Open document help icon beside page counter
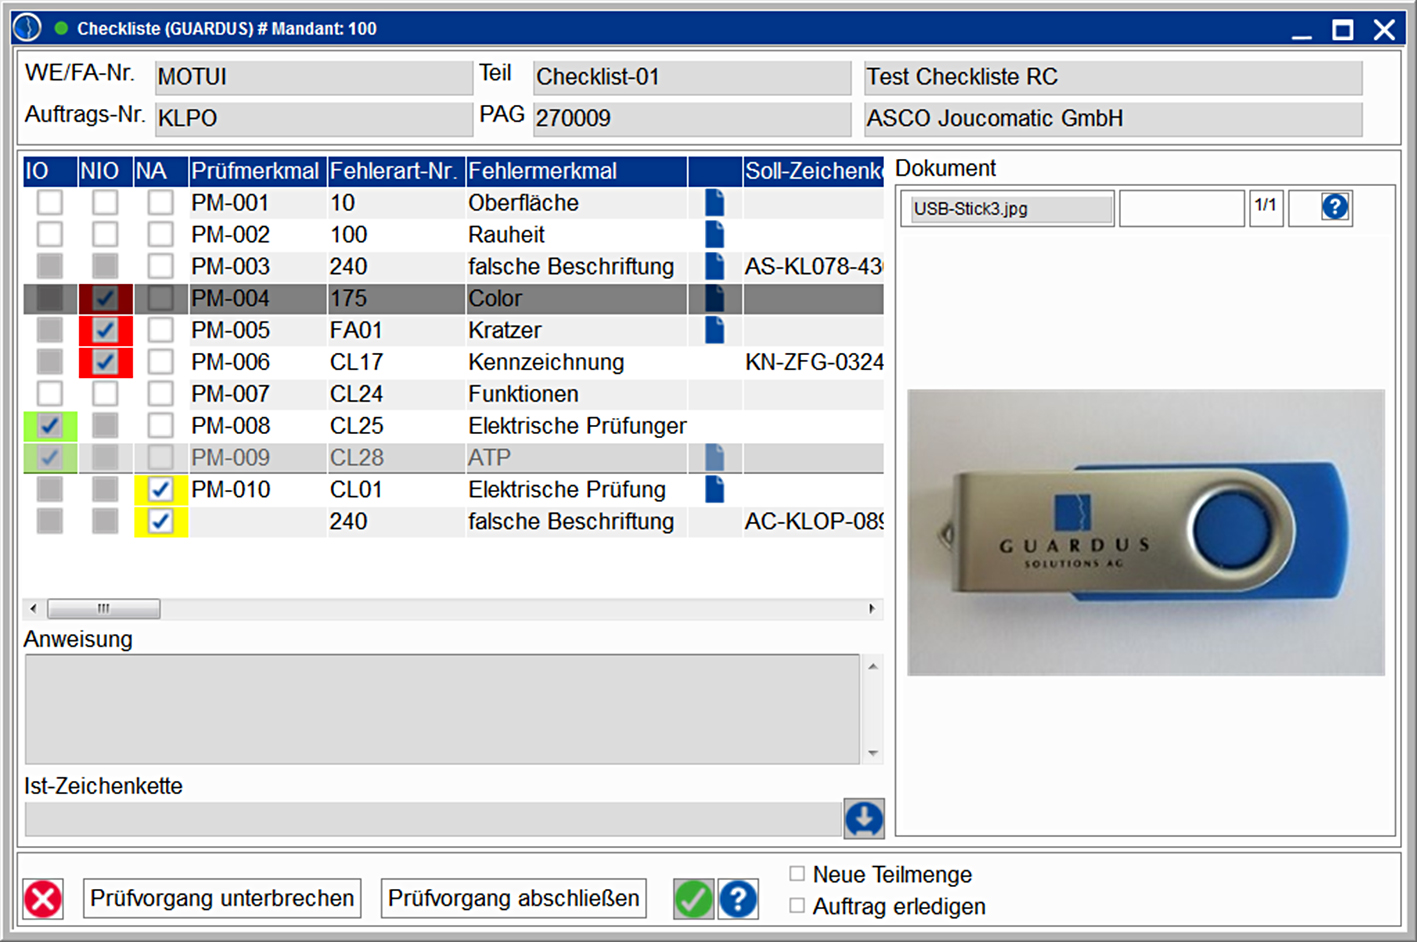 (1334, 207)
